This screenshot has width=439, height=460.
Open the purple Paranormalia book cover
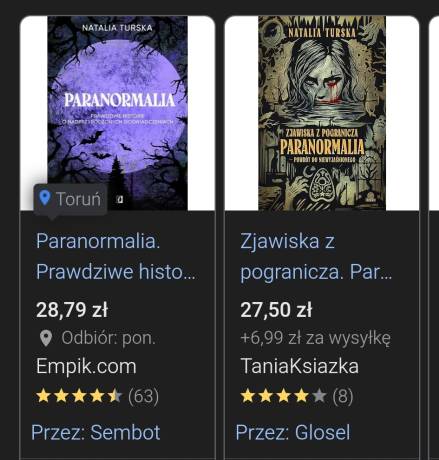click(117, 113)
